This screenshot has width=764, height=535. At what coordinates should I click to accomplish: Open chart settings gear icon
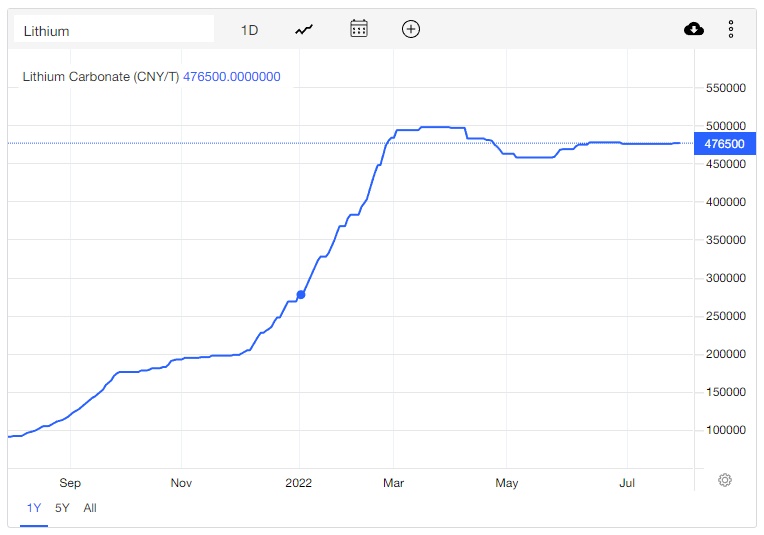coord(725,480)
